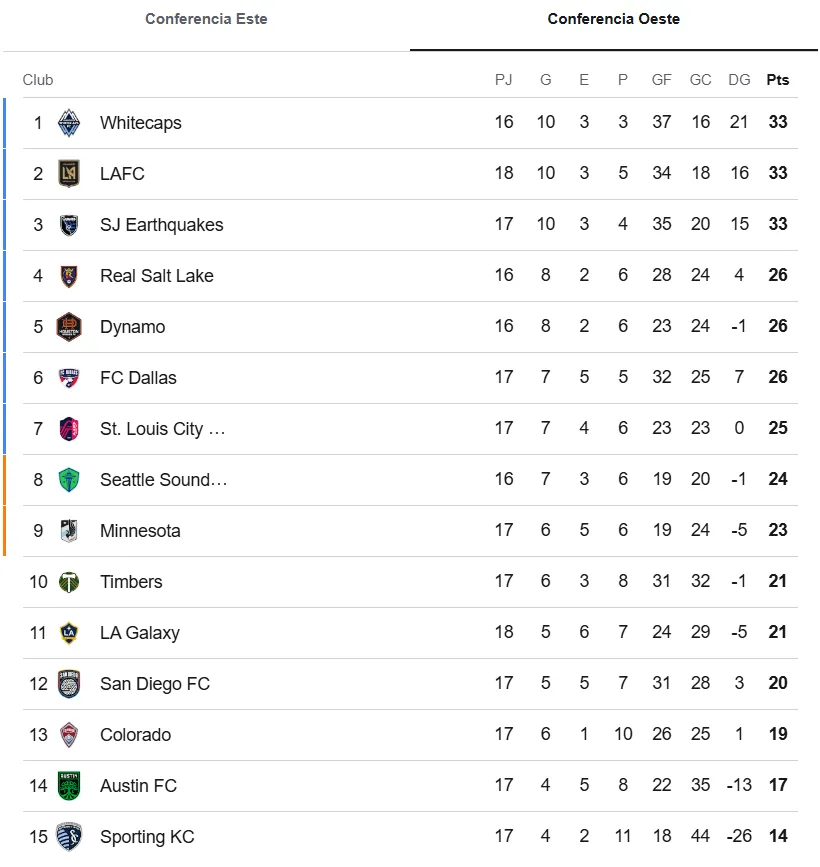820x867 pixels.
Task: Click the Whitecaps team crest icon
Action: (69, 123)
